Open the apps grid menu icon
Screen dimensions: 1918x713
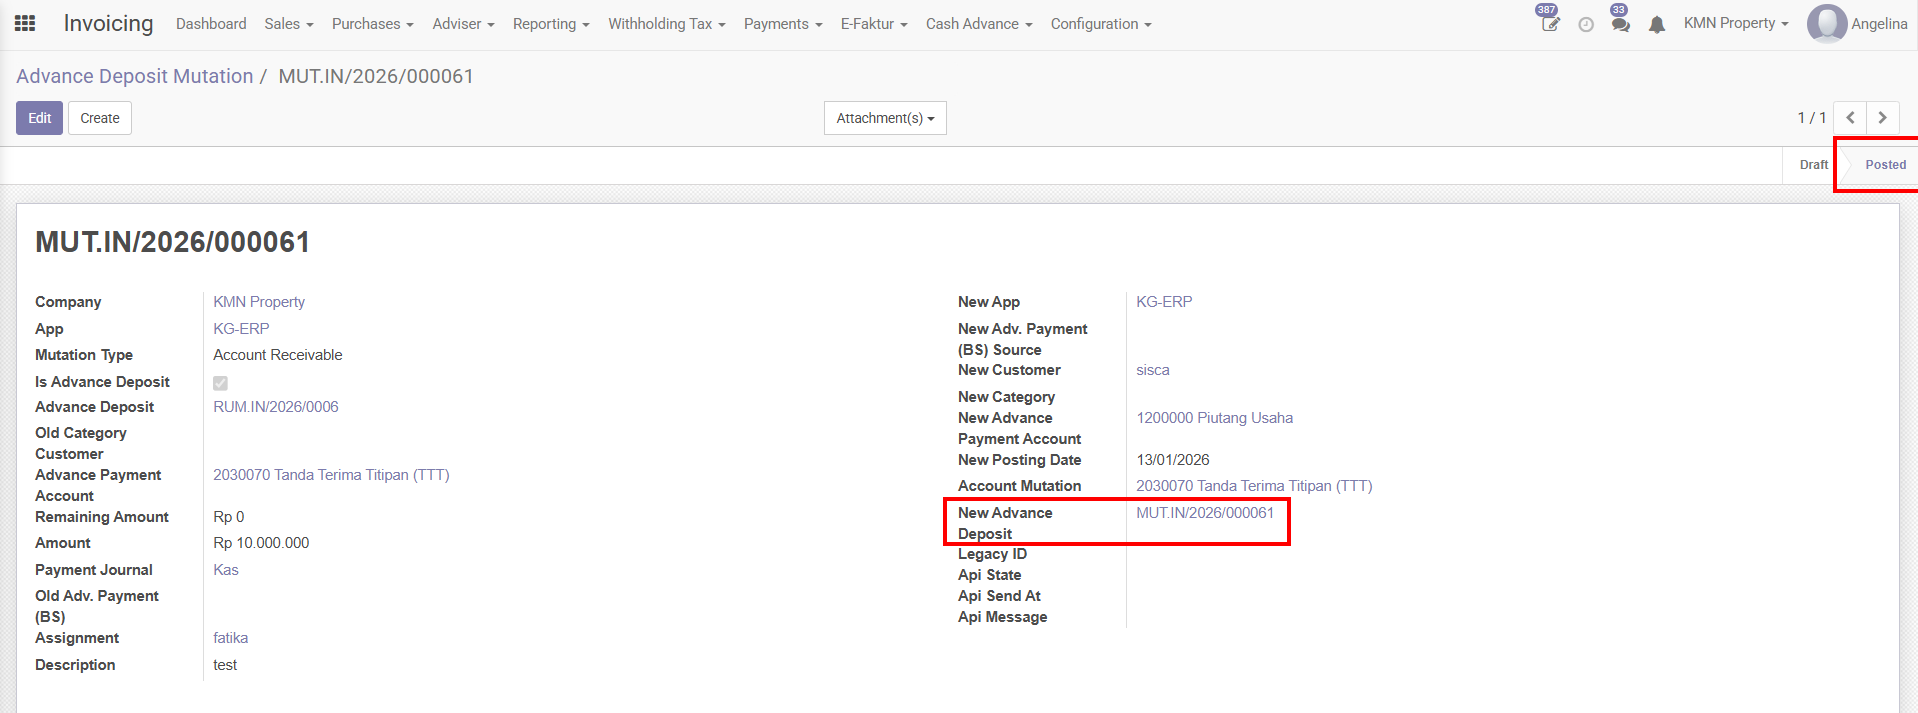pyautogui.click(x=25, y=23)
